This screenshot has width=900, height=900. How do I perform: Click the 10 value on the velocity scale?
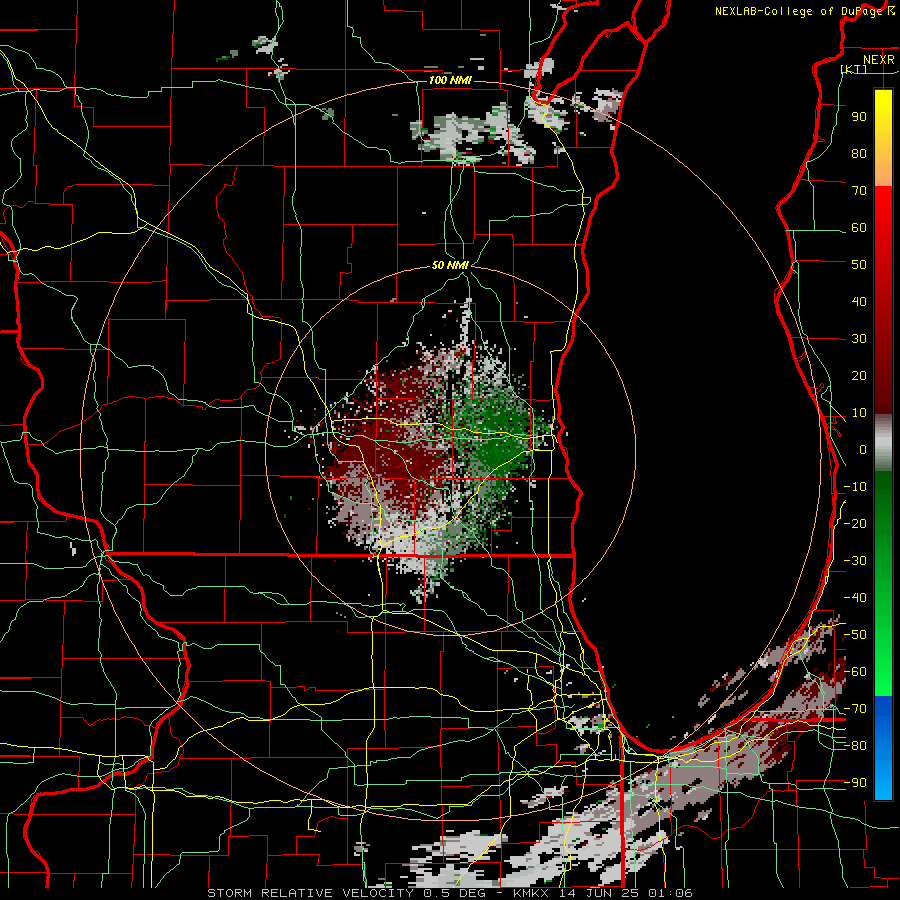[x=859, y=413]
